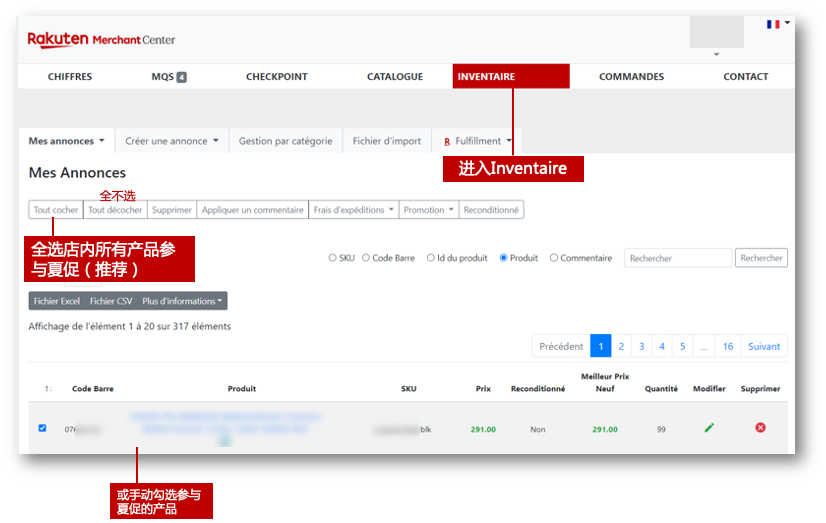The height and width of the screenshot is (523, 826).
Task: Click the Non reconditionné cell value
Action: tap(538, 429)
